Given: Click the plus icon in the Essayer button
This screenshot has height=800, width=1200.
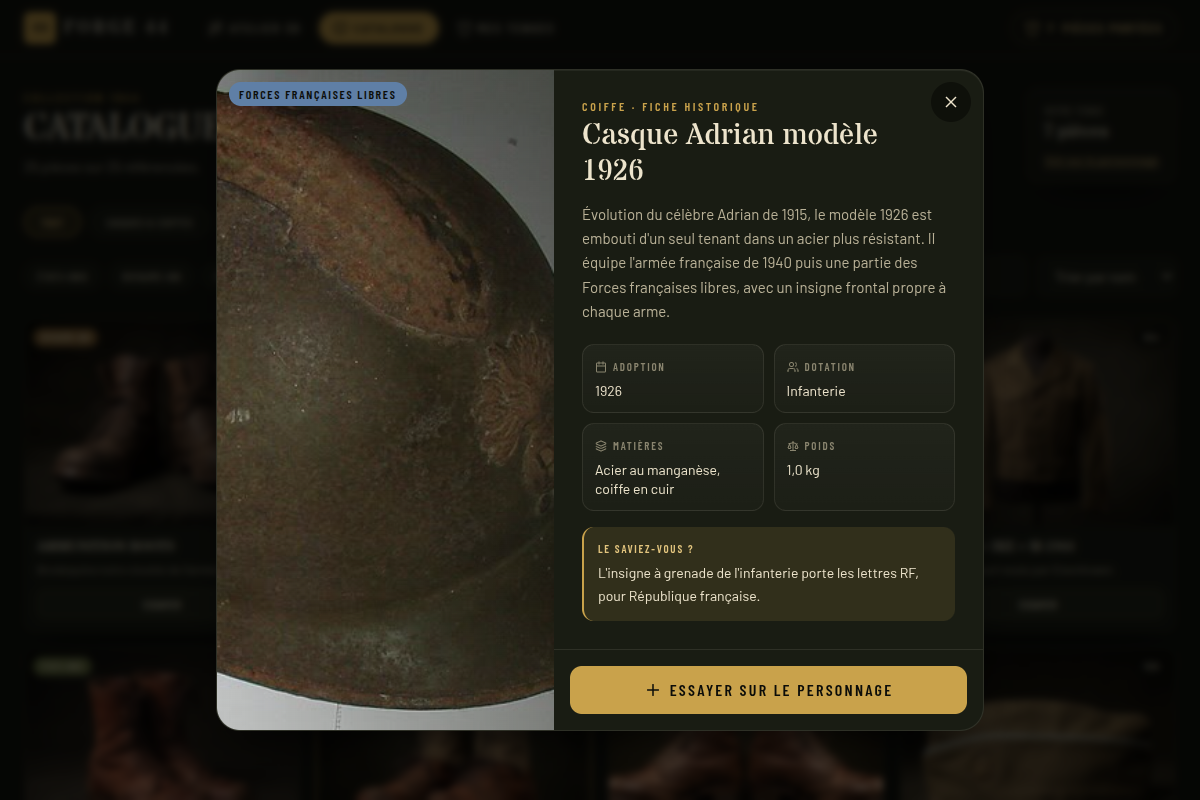Looking at the screenshot, I should pyautogui.click(x=653, y=690).
